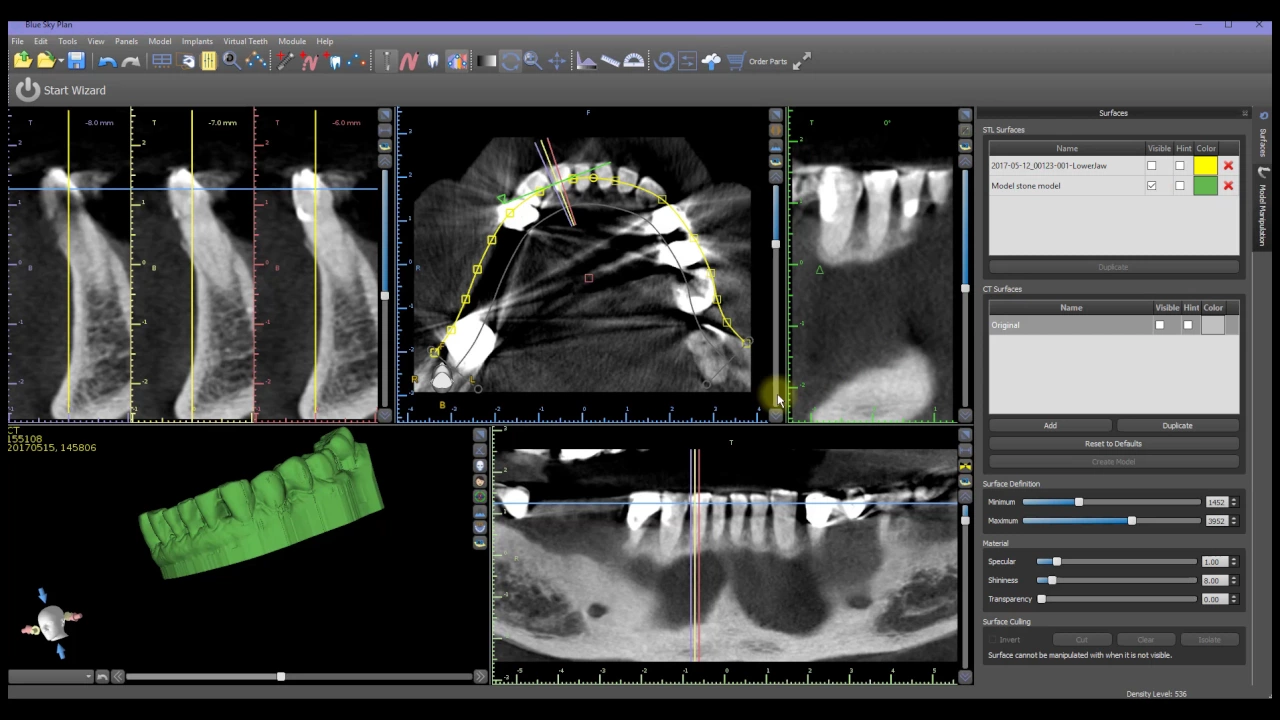
Task: Delete the LowerJaw surface with red X
Action: [1228, 166]
